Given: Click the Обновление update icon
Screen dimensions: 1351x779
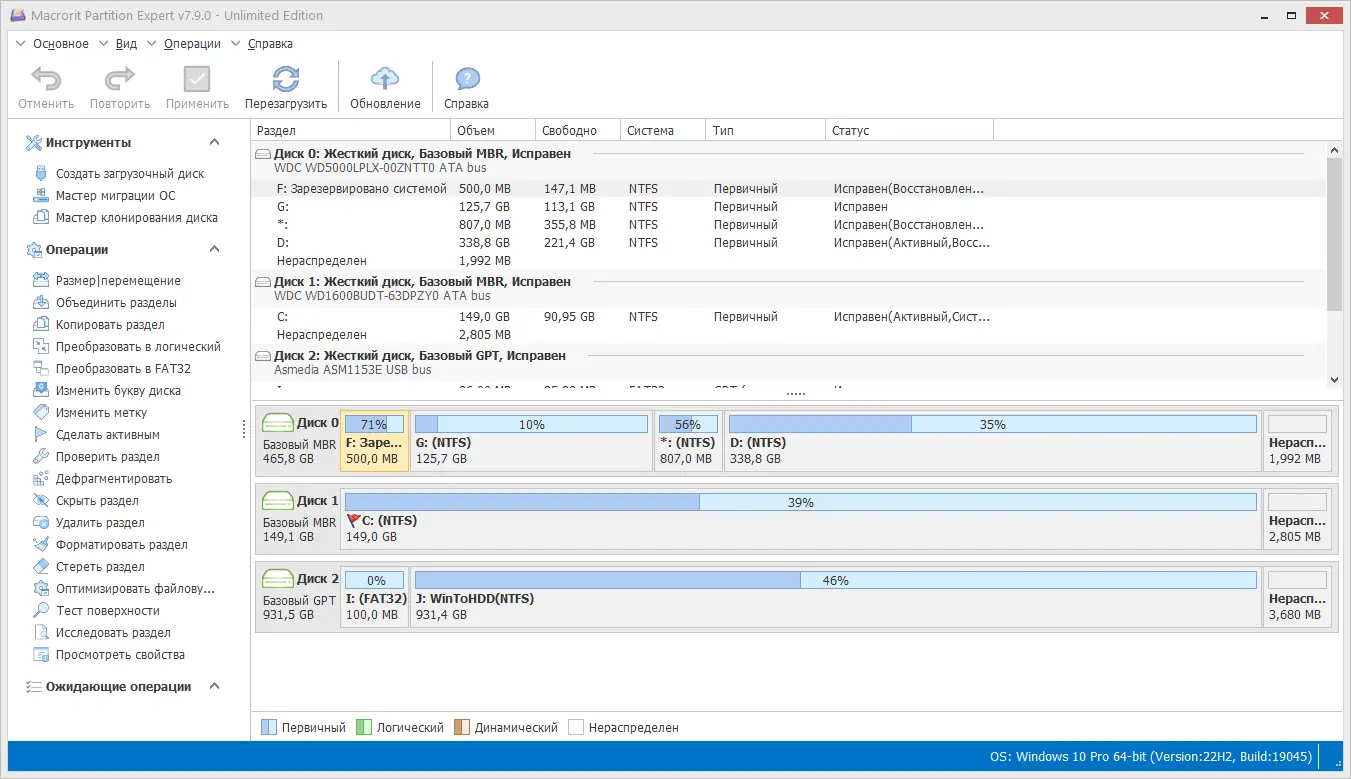Looking at the screenshot, I should tap(385, 80).
